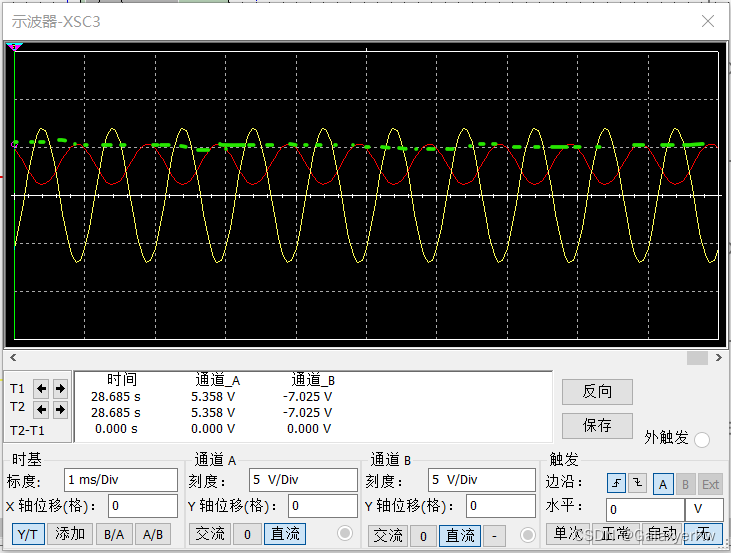Set trigger mode to 自动
The width and height of the screenshot is (731, 553).
663,534
